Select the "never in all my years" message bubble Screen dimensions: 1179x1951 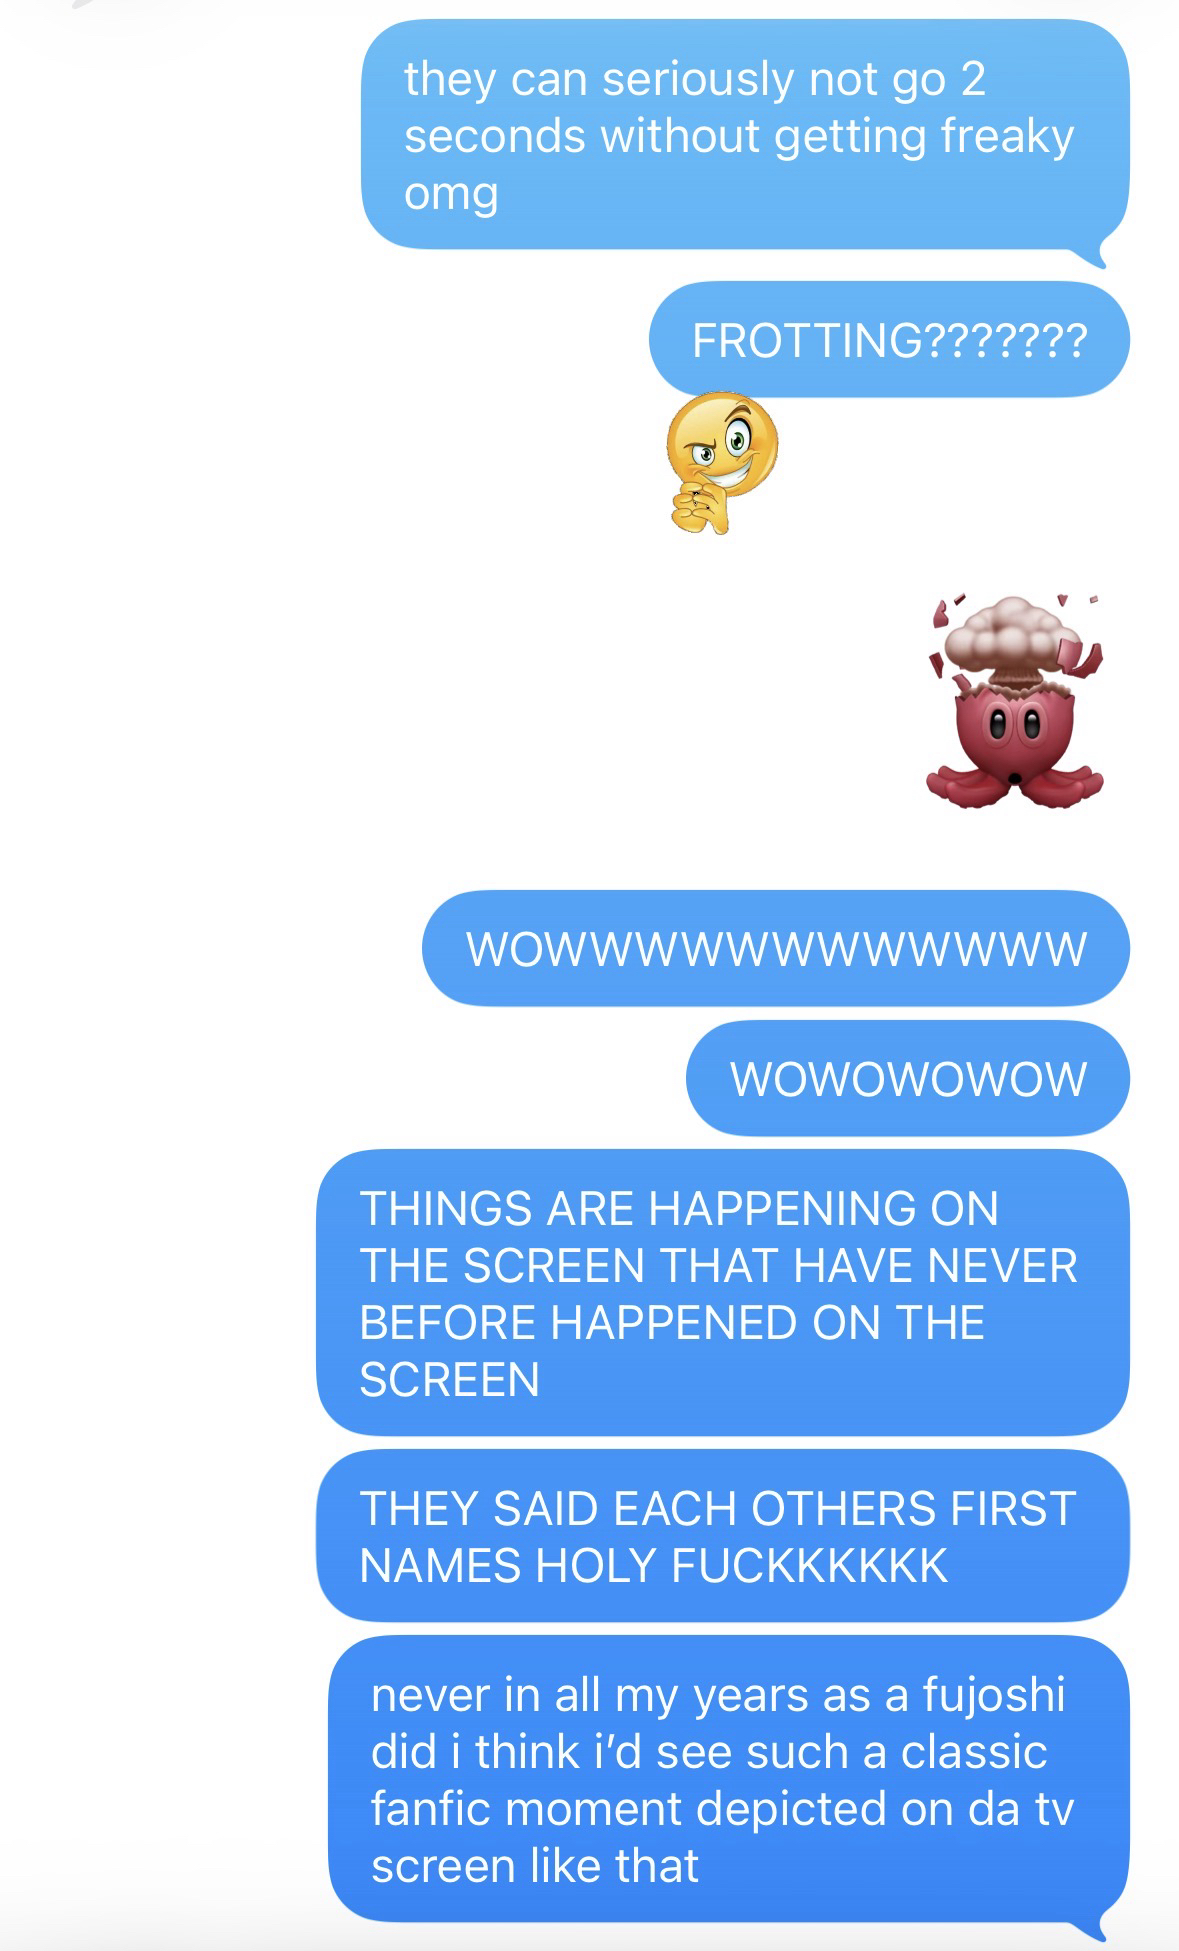coord(729,1779)
